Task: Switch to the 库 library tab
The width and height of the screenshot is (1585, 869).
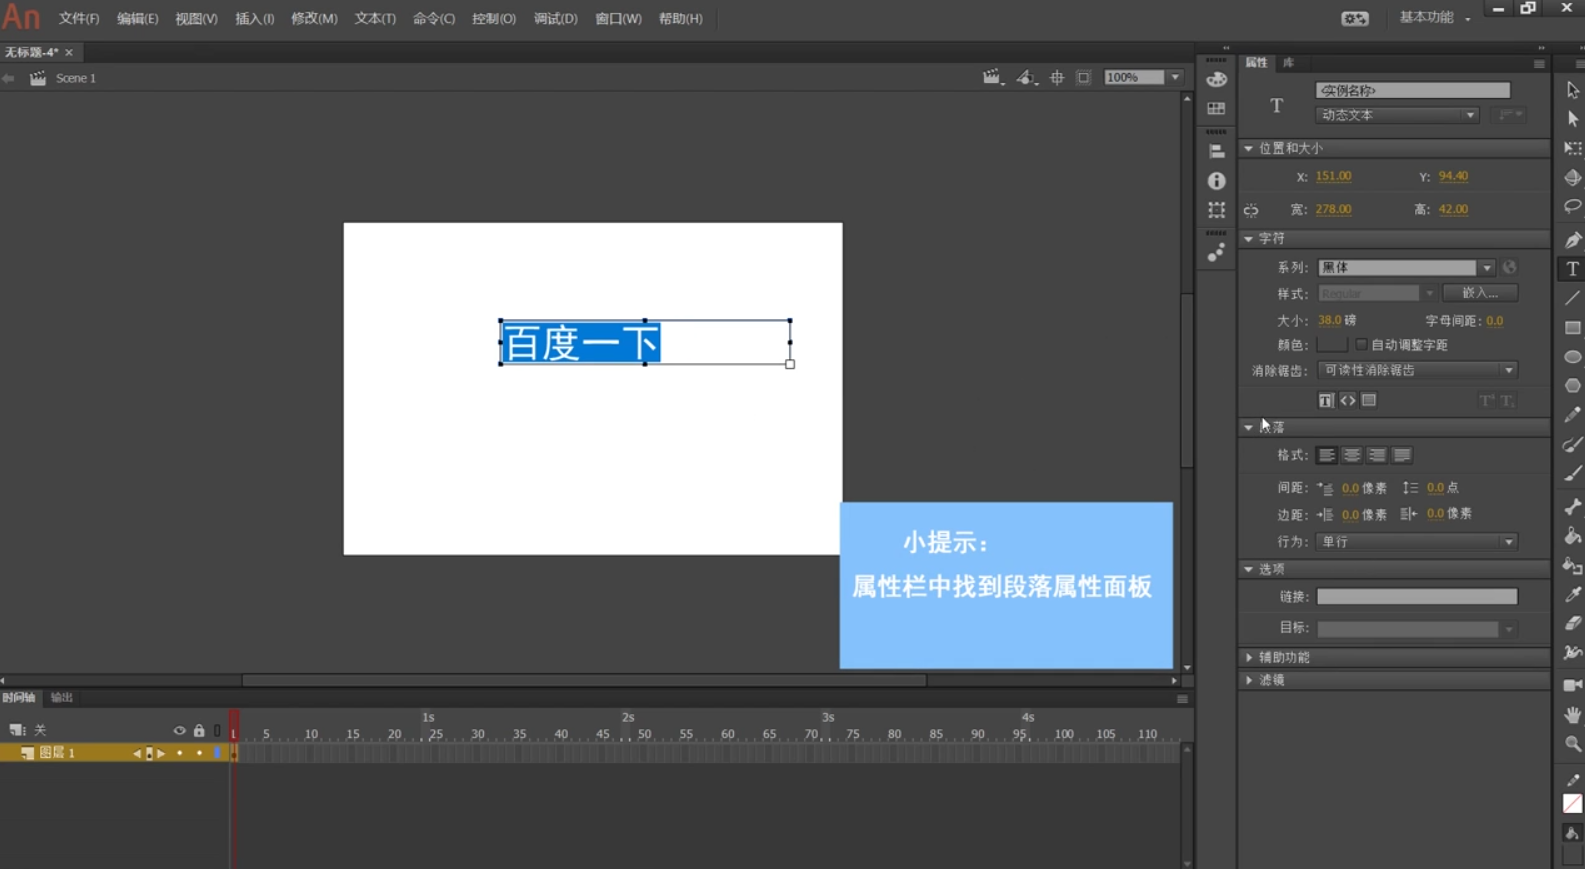Action: click(1289, 63)
